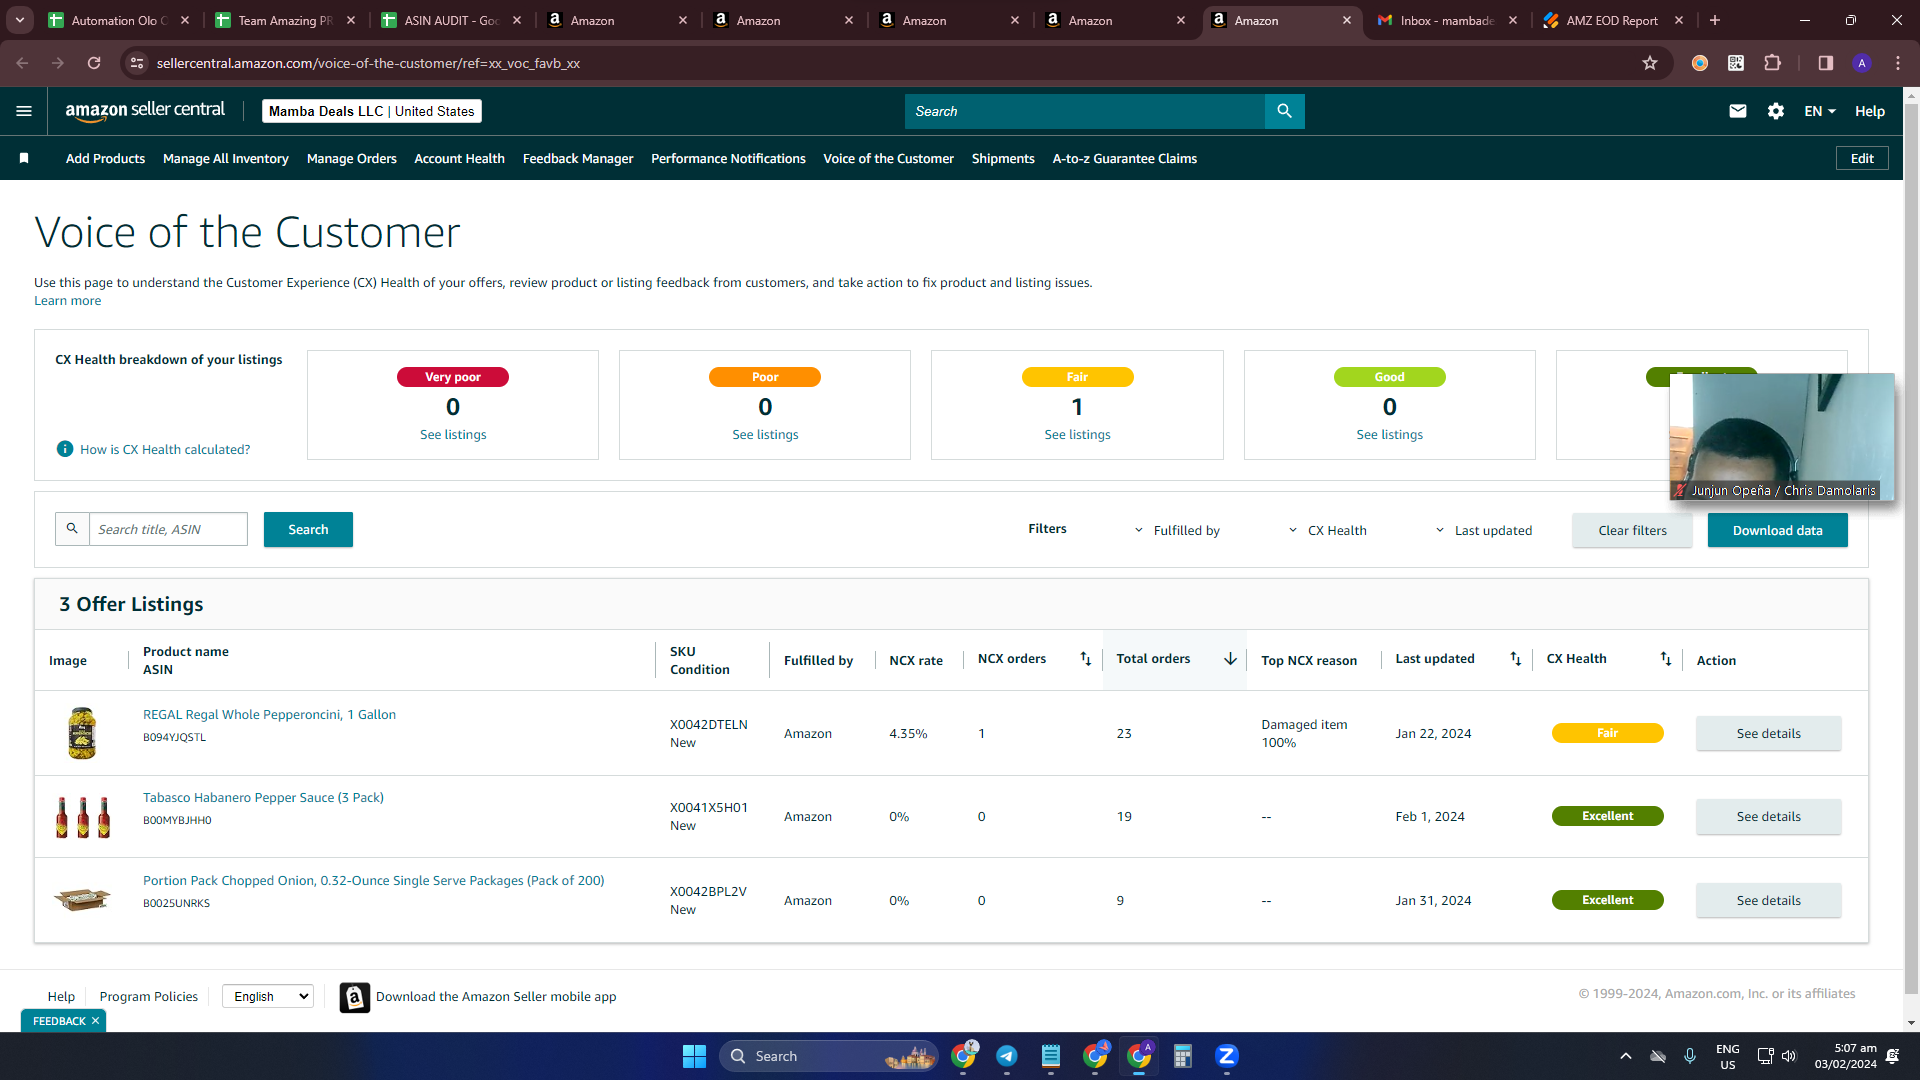Open the tab search dropdown in Chrome
This screenshot has height=1080, width=1920.
click(x=20, y=20)
